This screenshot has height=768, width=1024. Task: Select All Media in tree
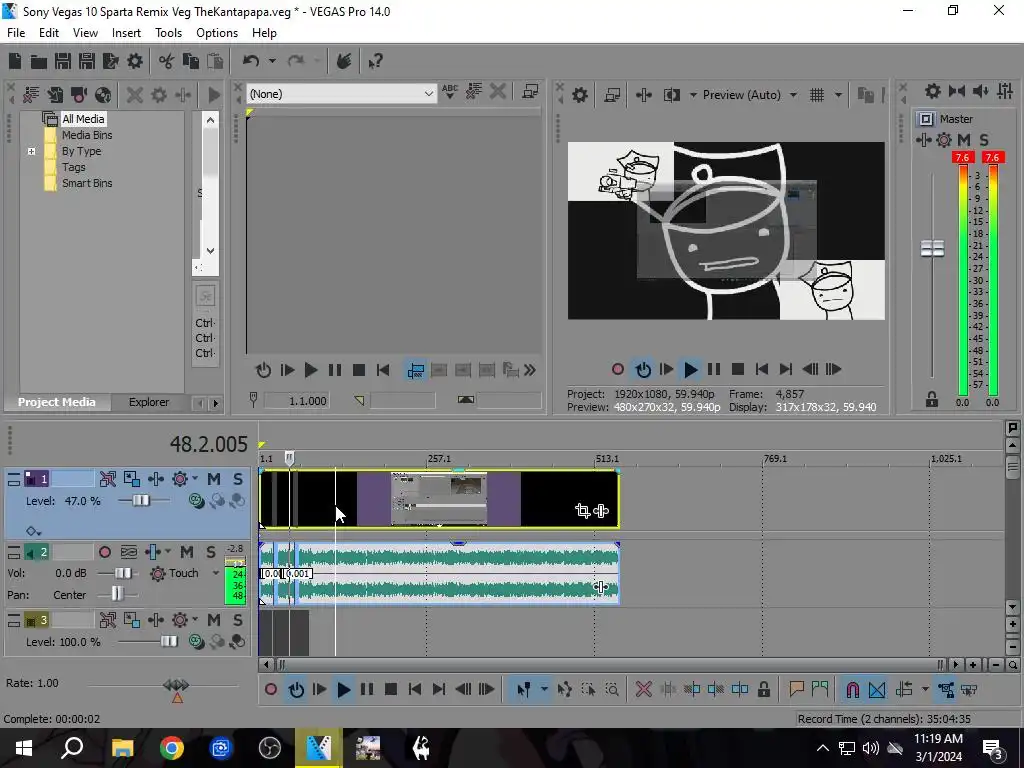(82, 119)
